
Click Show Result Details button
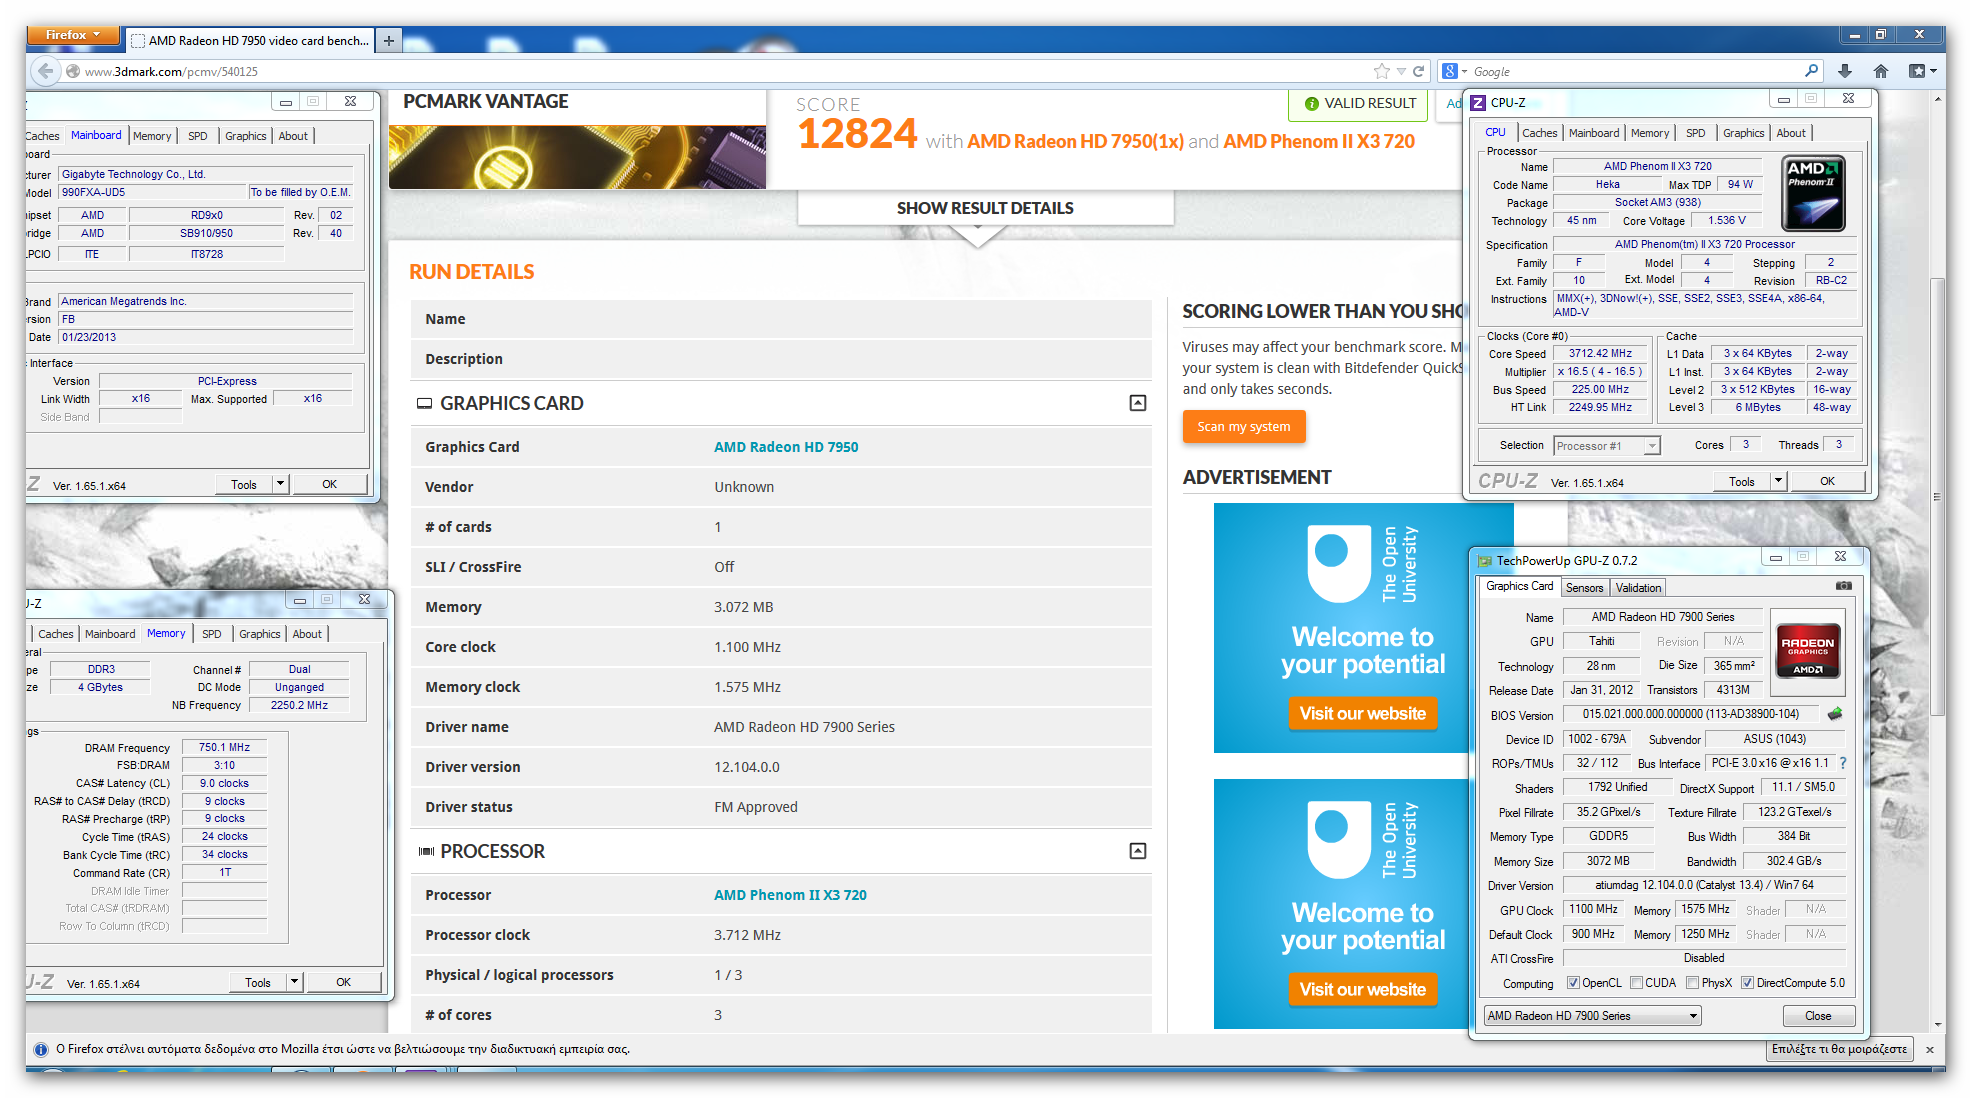point(985,208)
